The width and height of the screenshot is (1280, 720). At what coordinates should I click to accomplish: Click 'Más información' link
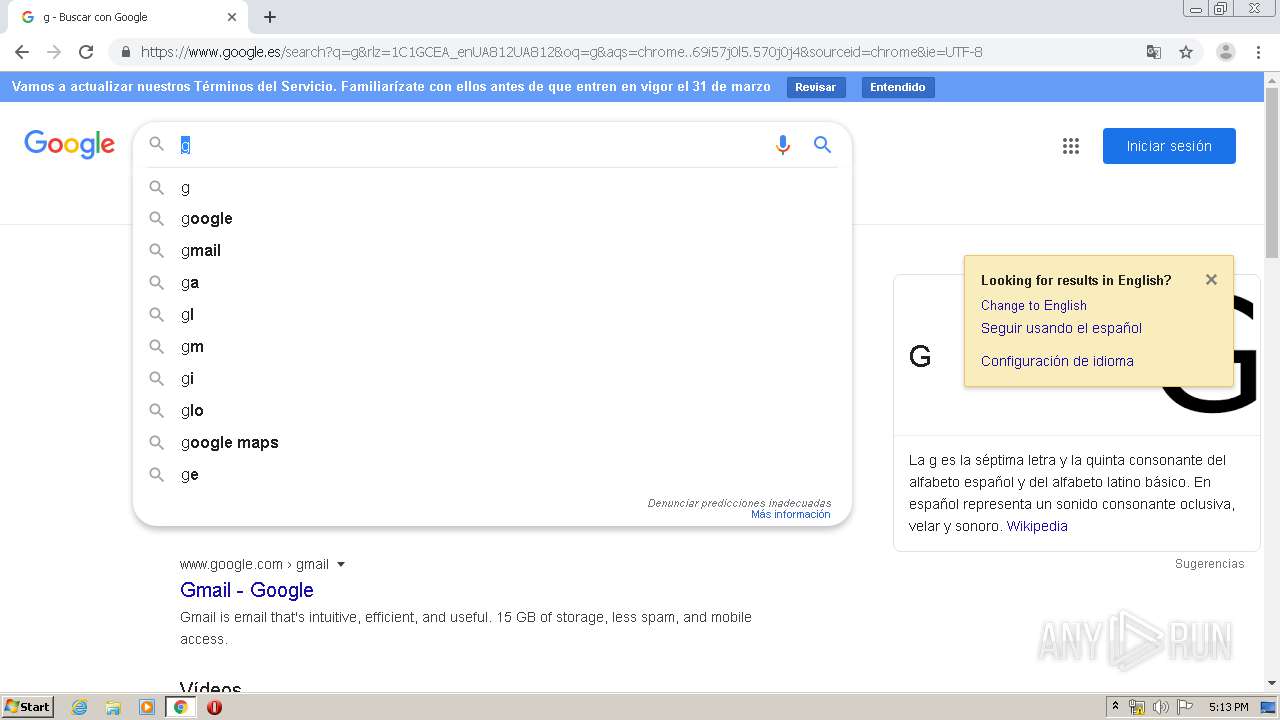[x=791, y=515]
